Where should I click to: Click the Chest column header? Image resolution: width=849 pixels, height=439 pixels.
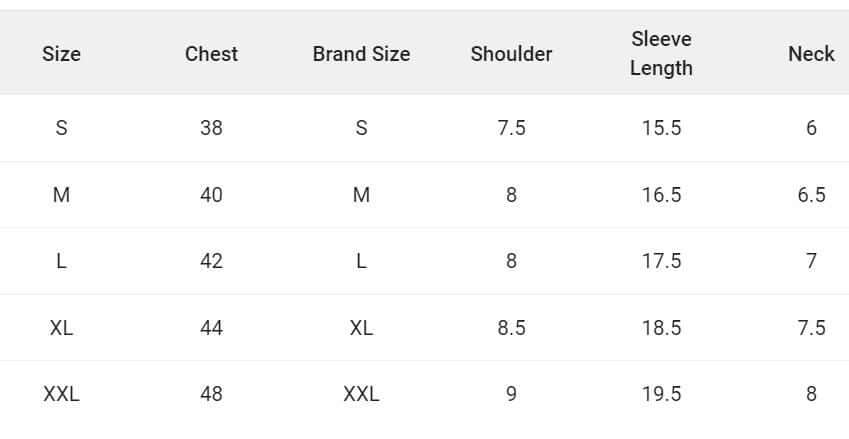(x=211, y=54)
